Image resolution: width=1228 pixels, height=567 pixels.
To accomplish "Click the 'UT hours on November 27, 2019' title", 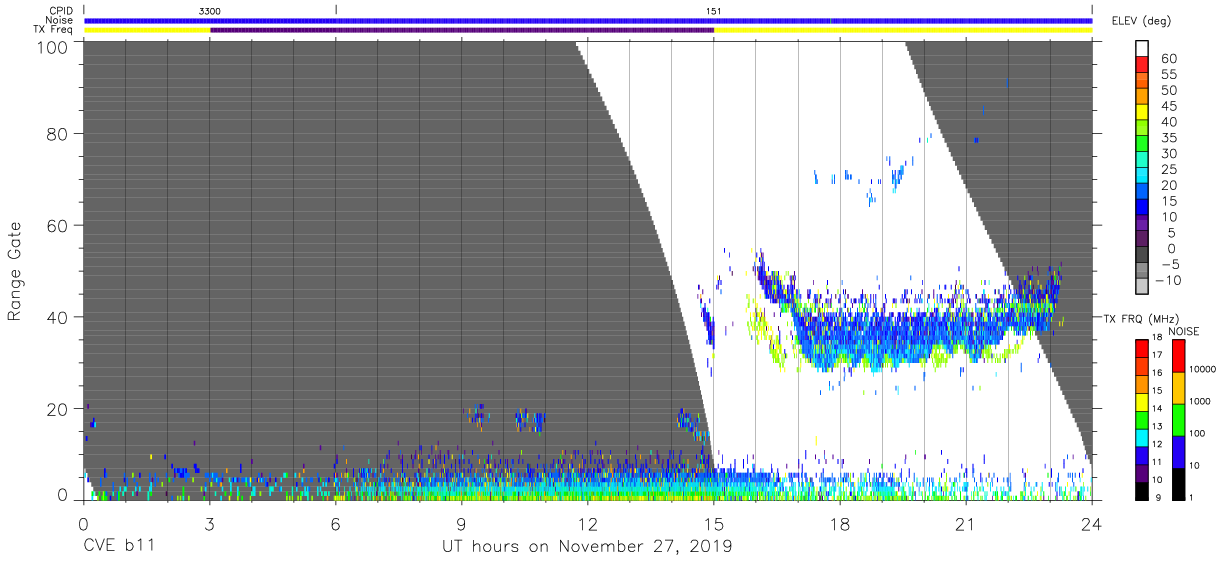I will click(587, 547).
